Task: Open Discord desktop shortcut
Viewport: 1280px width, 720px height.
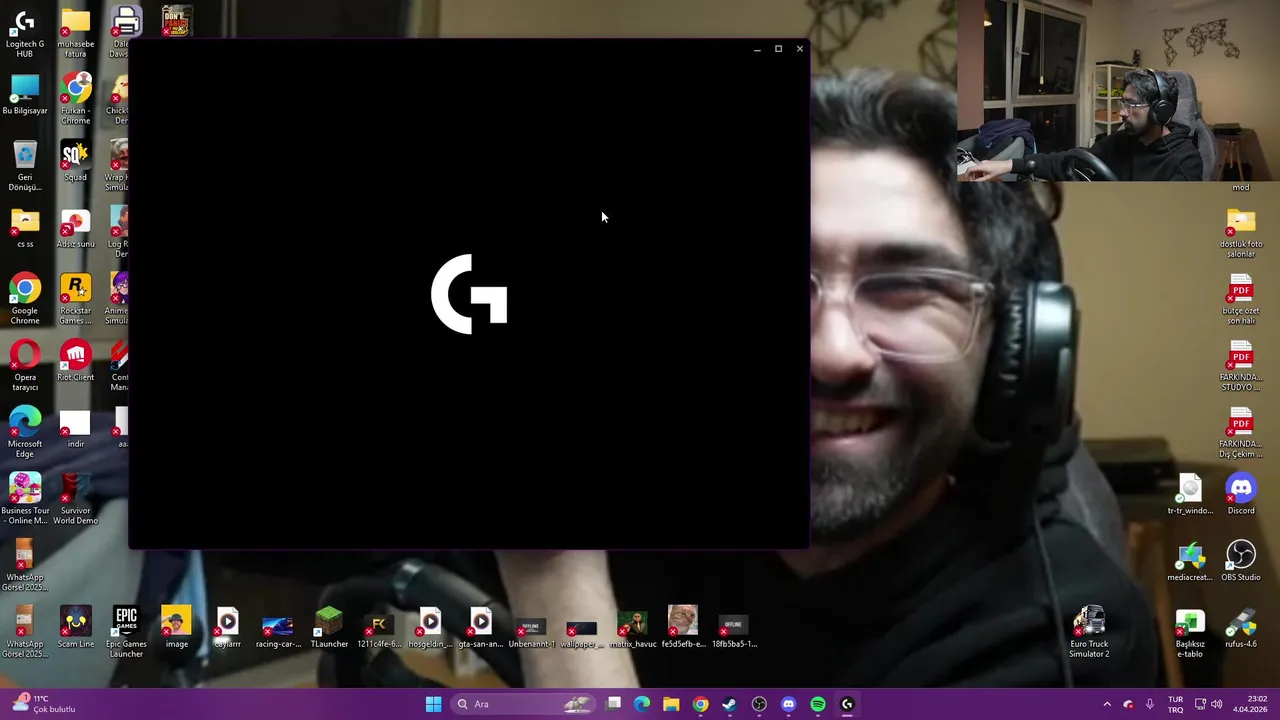Action: (x=1241, y=494)
